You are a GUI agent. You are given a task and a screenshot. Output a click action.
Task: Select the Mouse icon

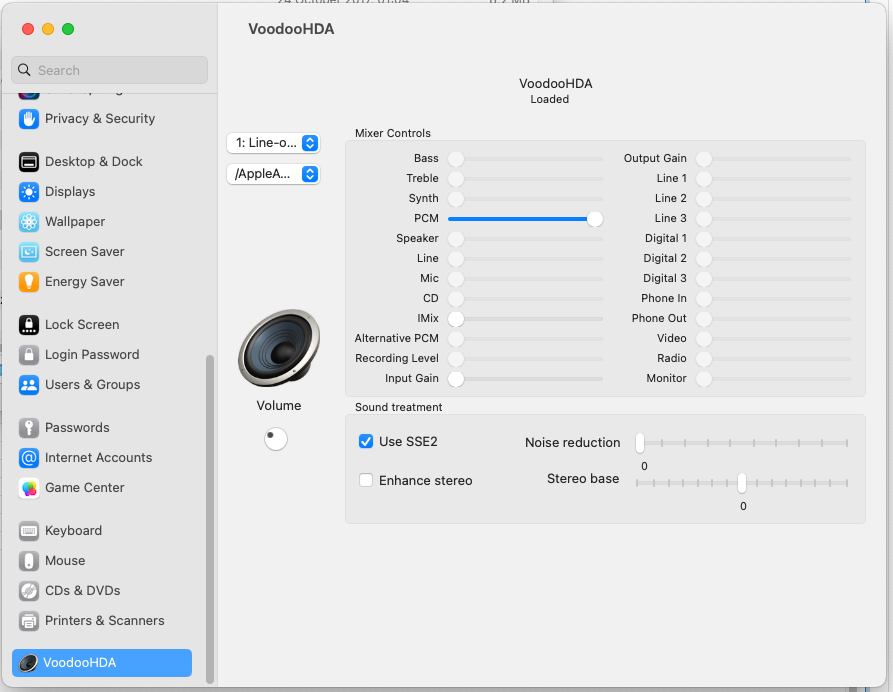coord(28,561)
